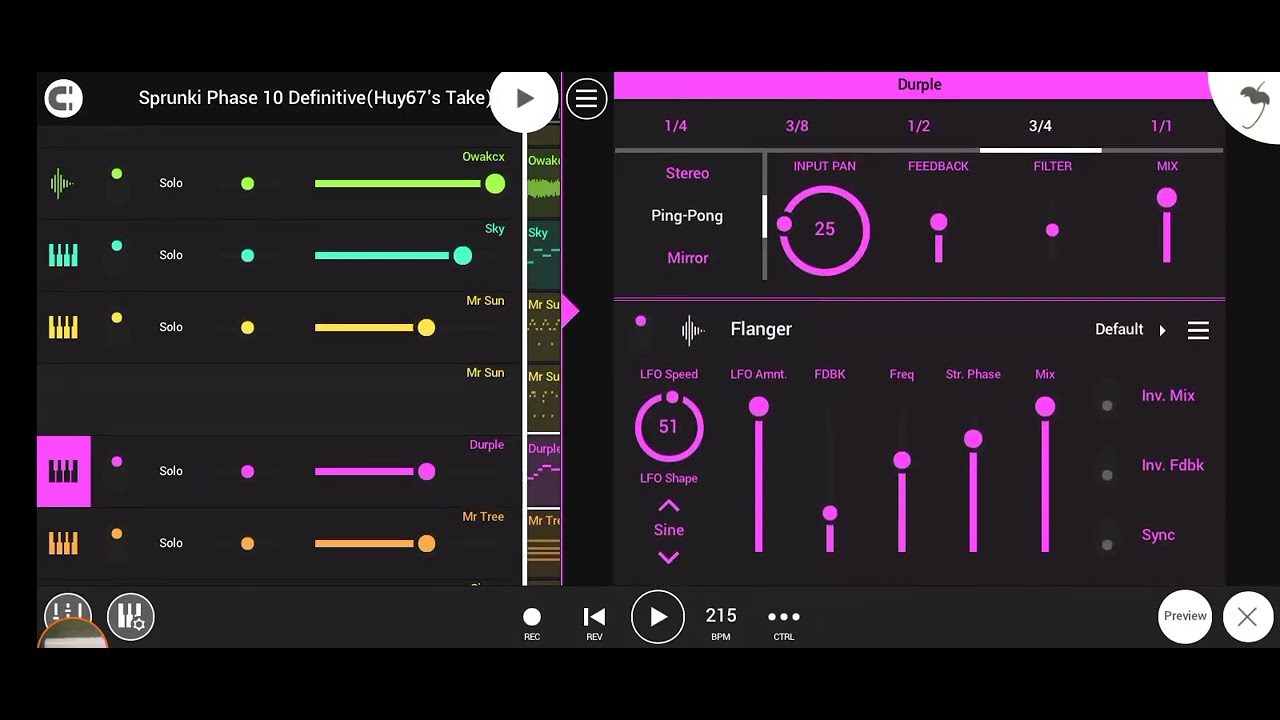Open the Default preset dropdown
Viewport: 1280px width, 720px height.
pyautogui.click(x=1130, y=329)
